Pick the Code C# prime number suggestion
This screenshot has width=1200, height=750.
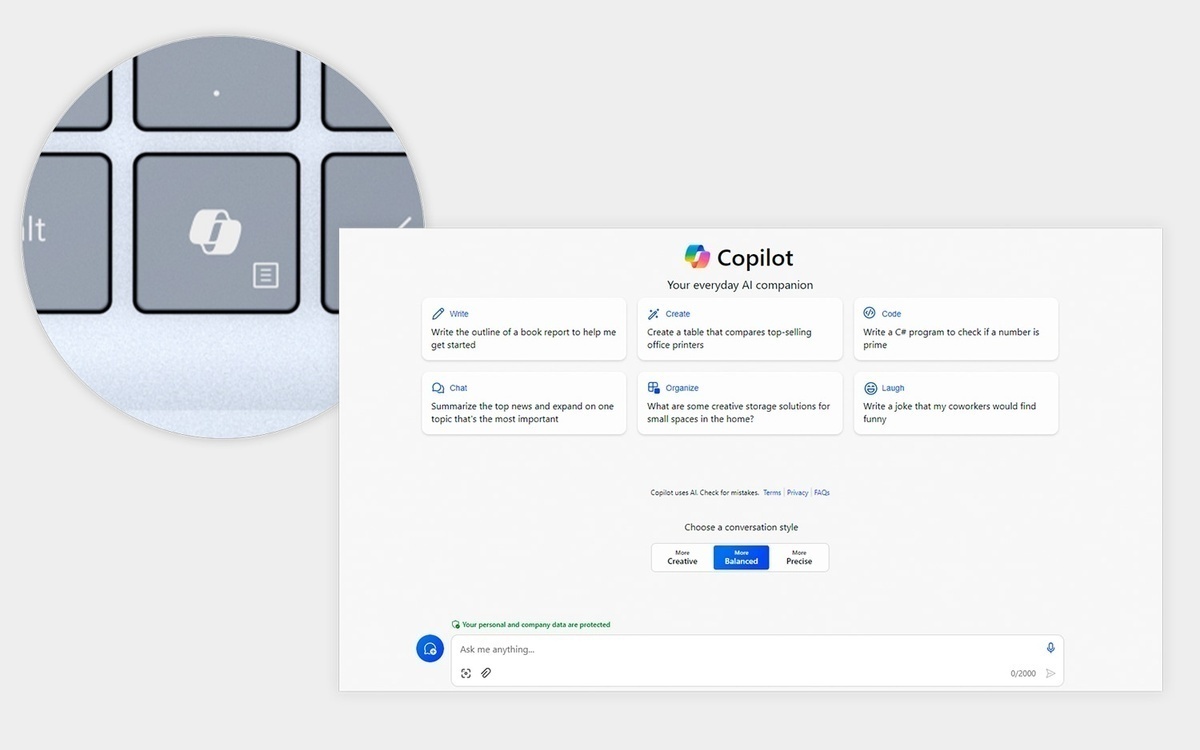tap(956, 329)
